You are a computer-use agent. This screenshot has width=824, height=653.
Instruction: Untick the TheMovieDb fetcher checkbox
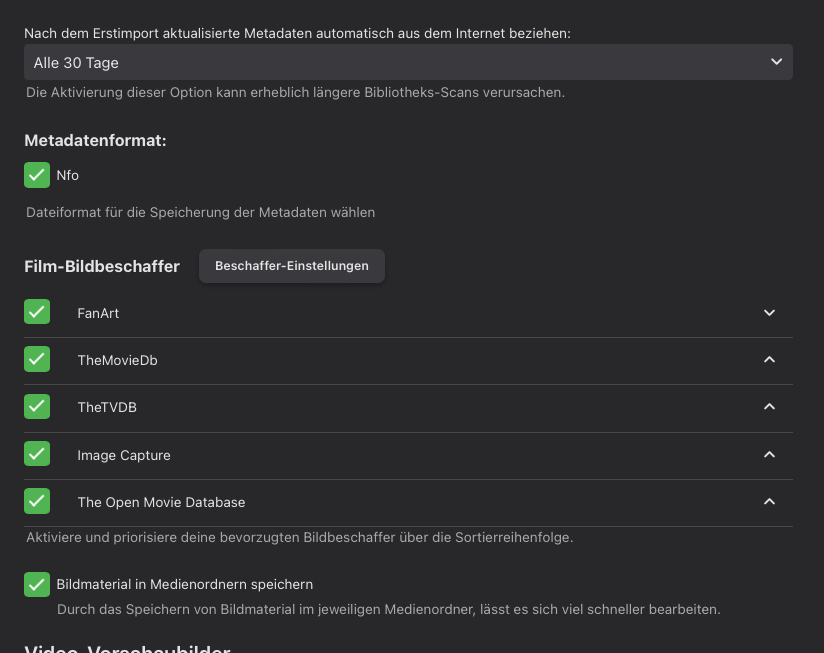coord(37,359)
